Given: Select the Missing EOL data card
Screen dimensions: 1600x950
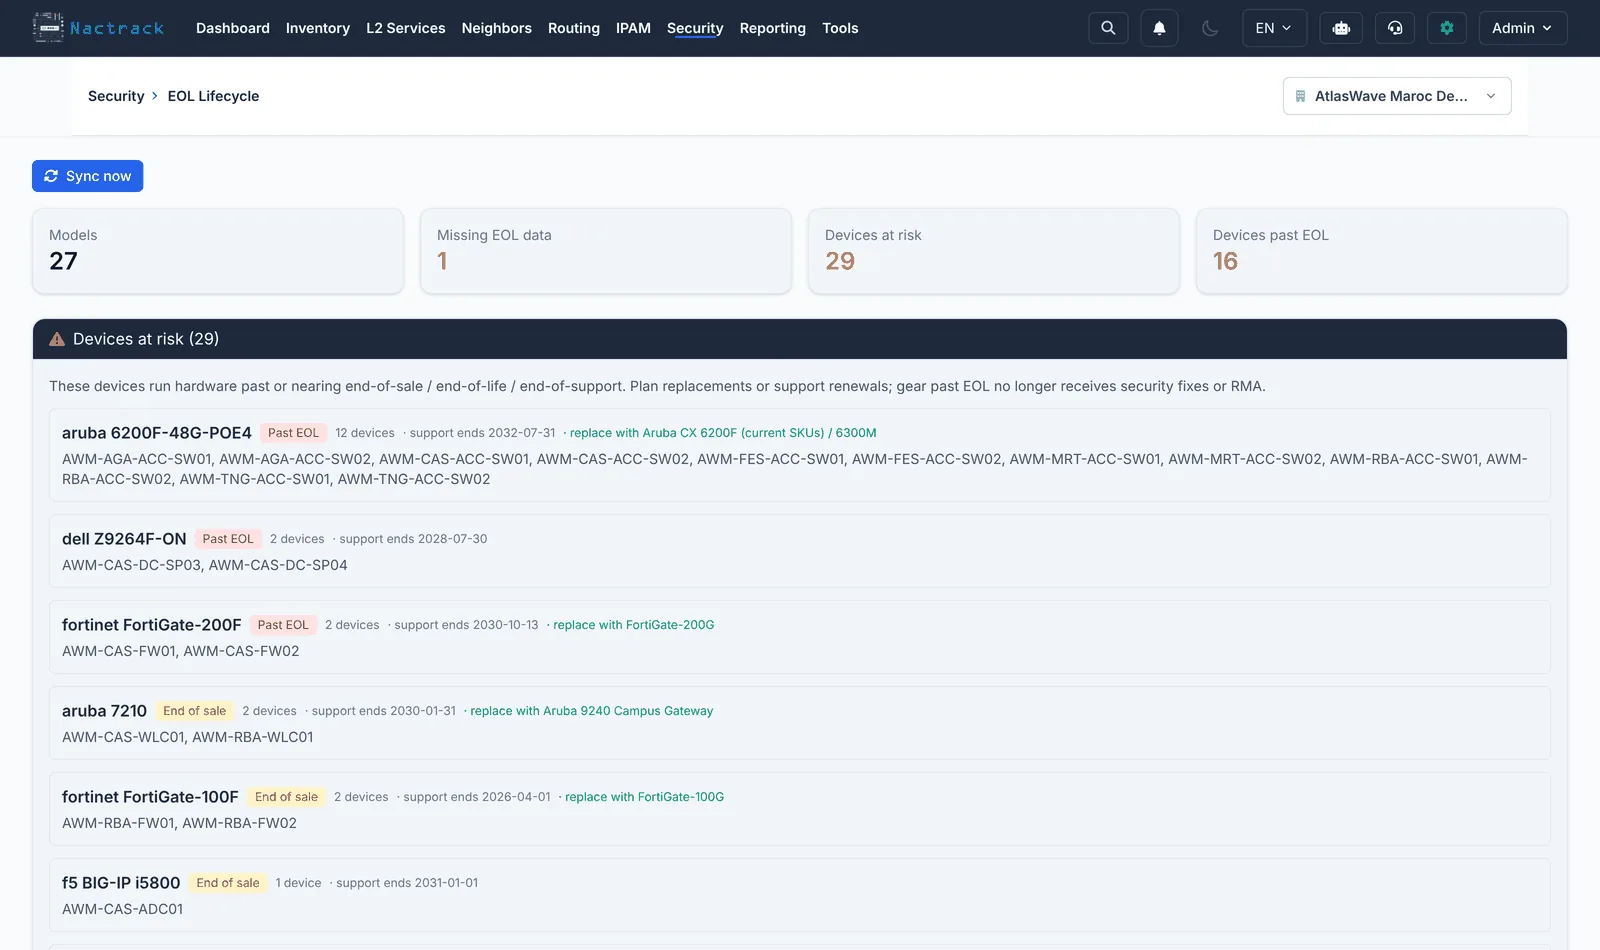Looking at the screenshot, I should (606, 251).
